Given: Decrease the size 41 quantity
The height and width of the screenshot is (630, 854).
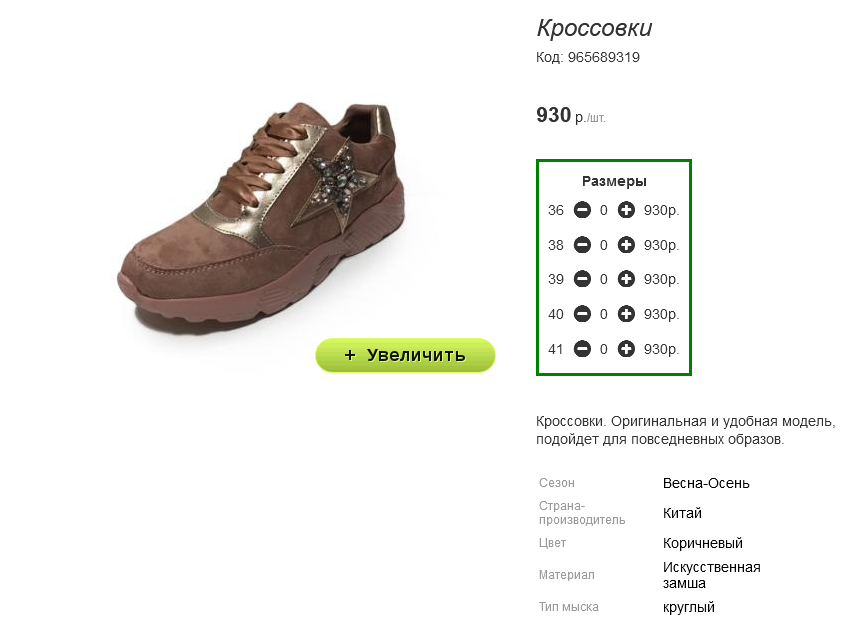Looking at the screenshot, I should click(582, 349).
